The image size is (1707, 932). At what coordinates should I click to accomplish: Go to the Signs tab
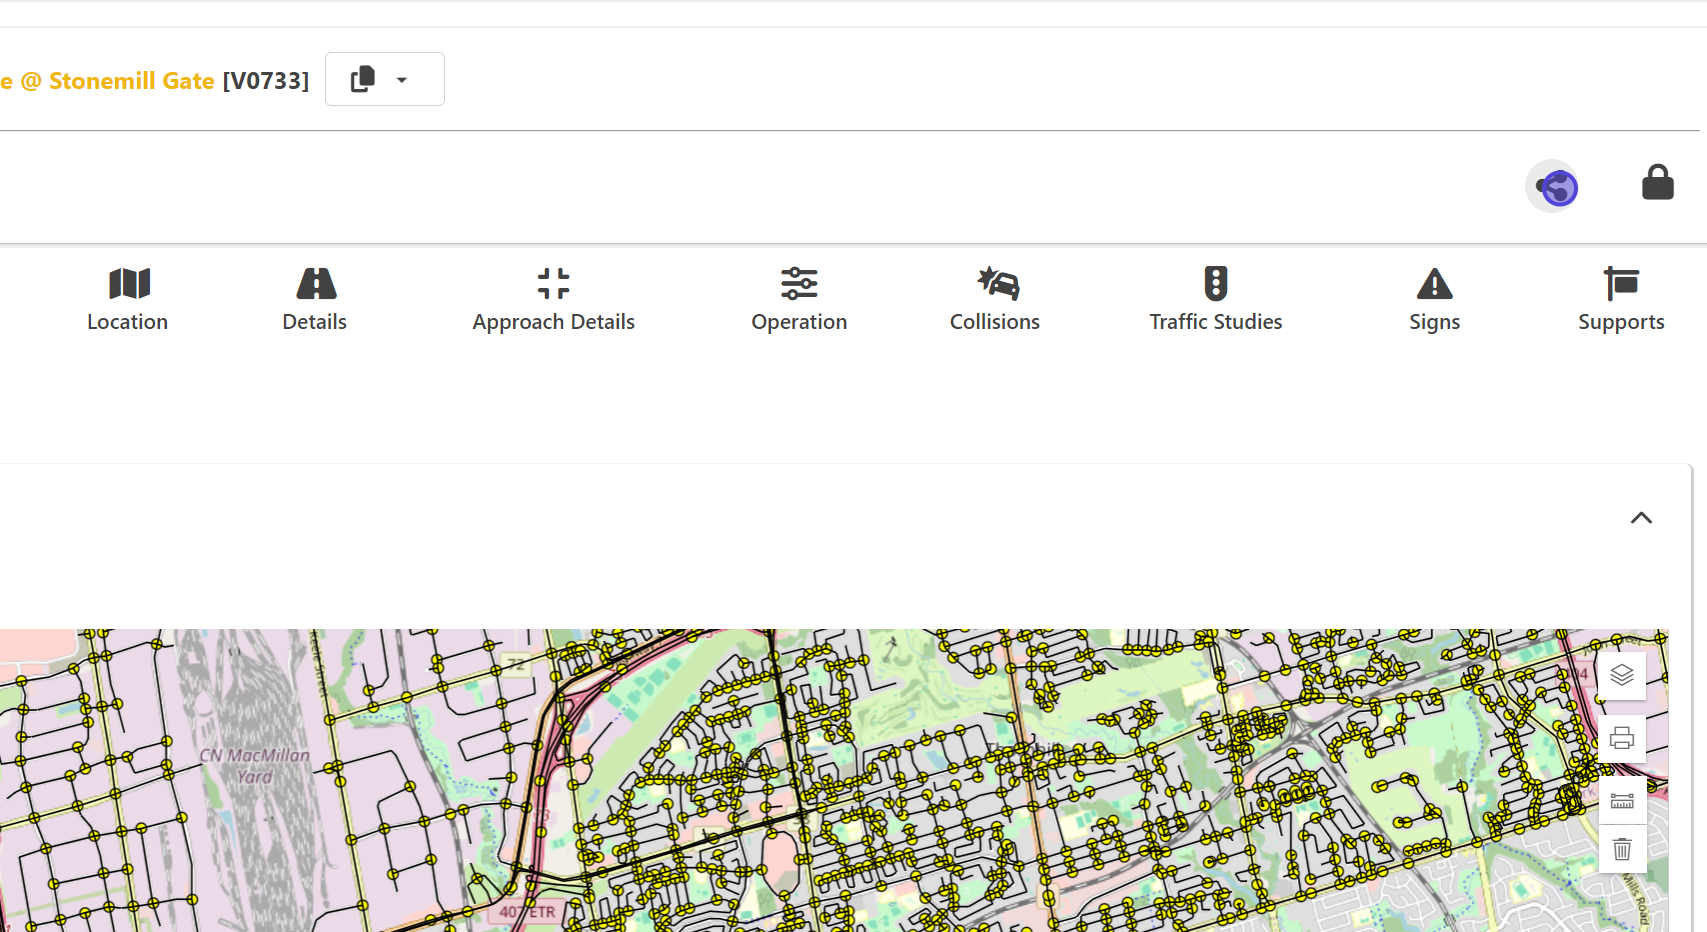[1434, 299]
